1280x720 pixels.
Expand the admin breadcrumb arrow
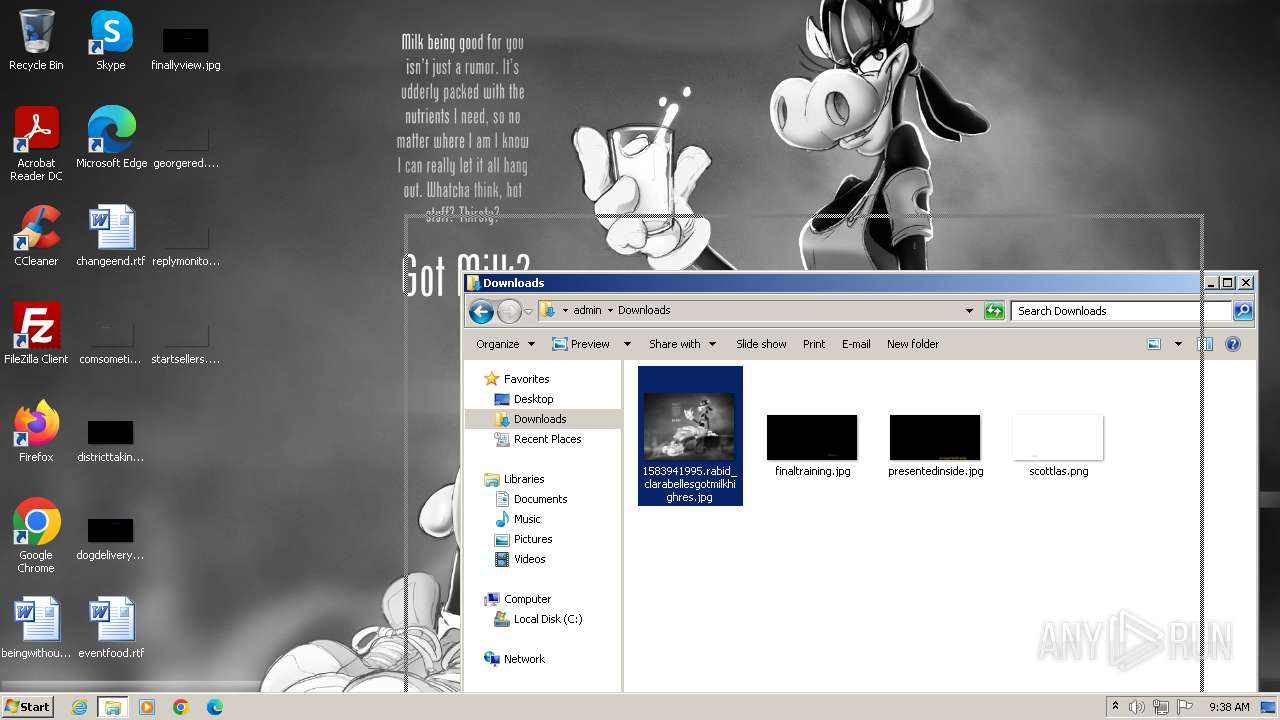point(610,311)
